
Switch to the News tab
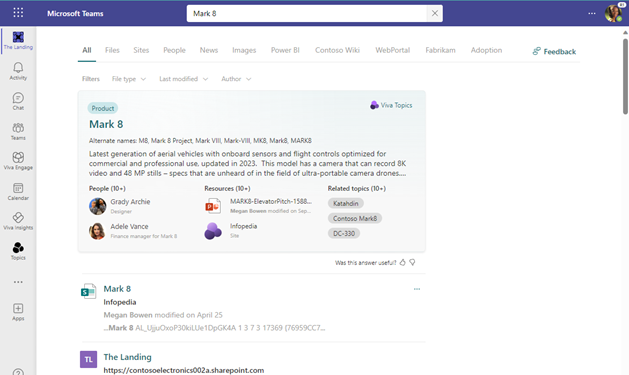point(209,50)
